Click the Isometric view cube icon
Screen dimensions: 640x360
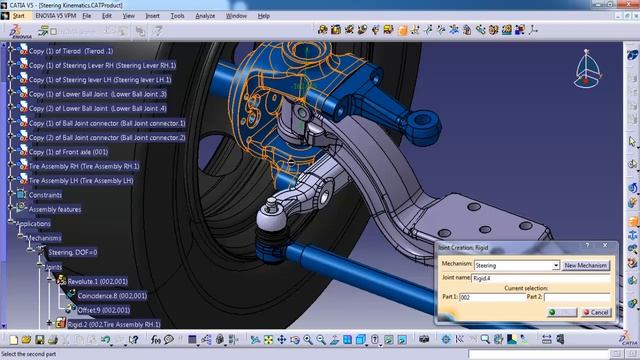tap(361, 340)
